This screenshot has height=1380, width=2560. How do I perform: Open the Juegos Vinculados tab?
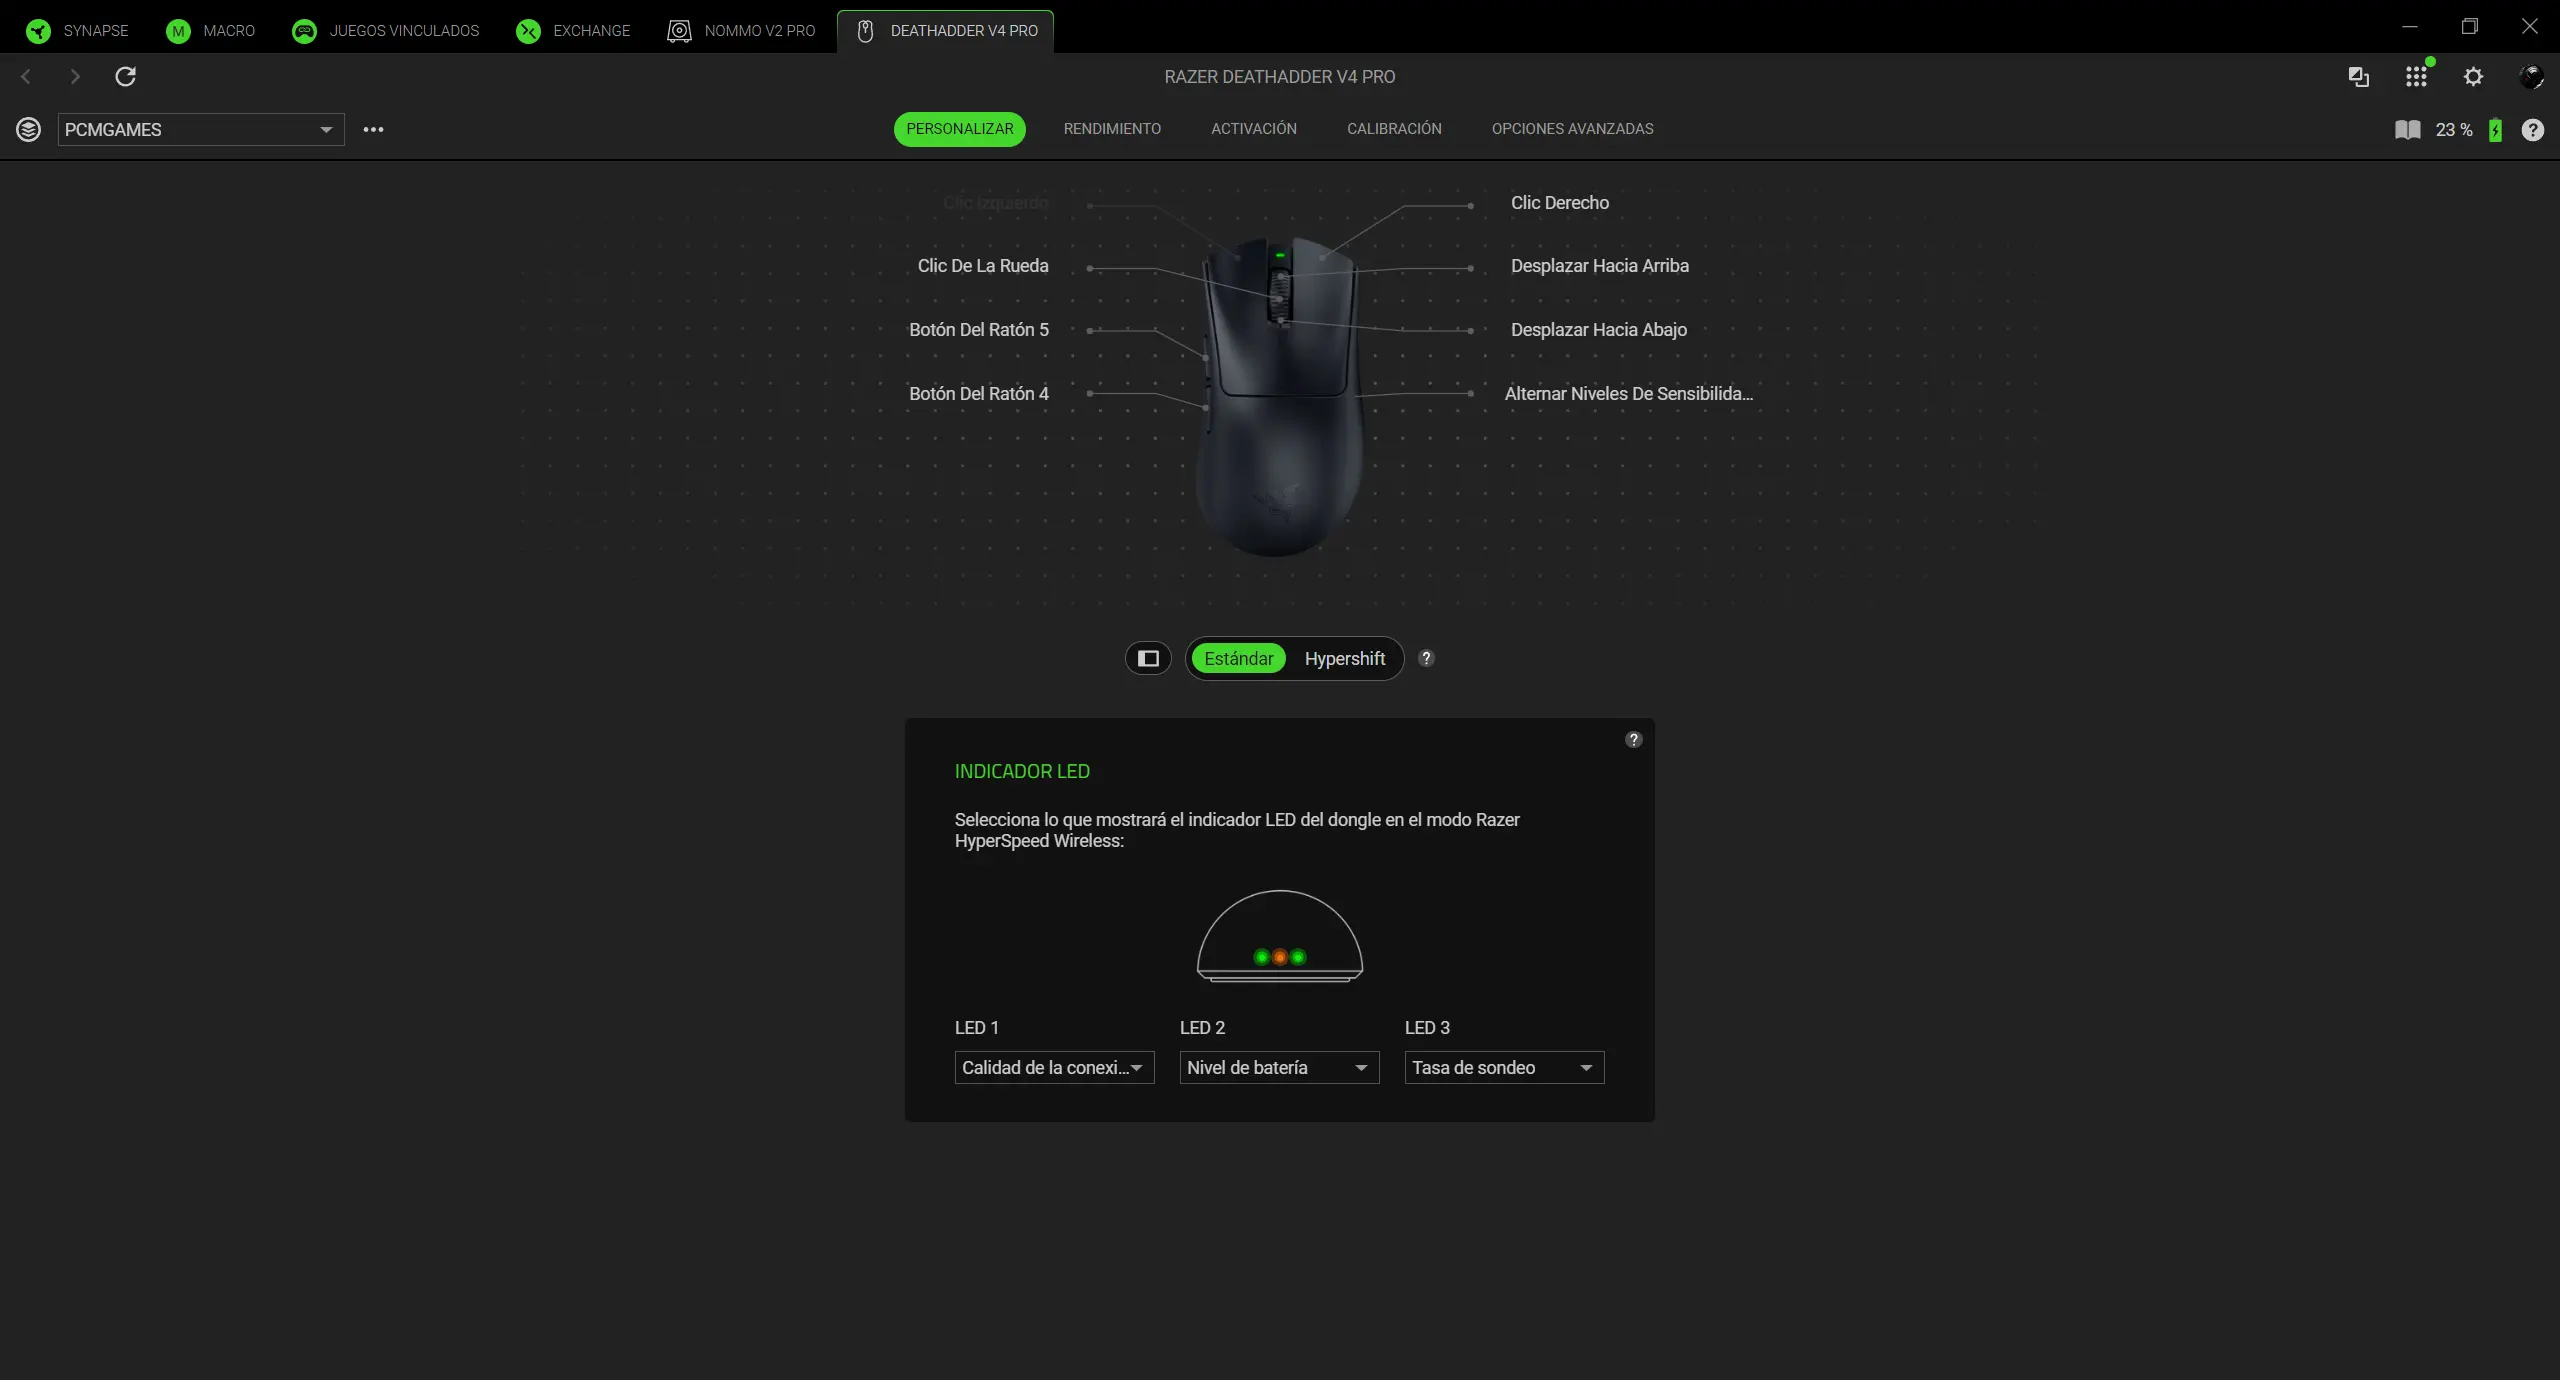coord(386,30)
